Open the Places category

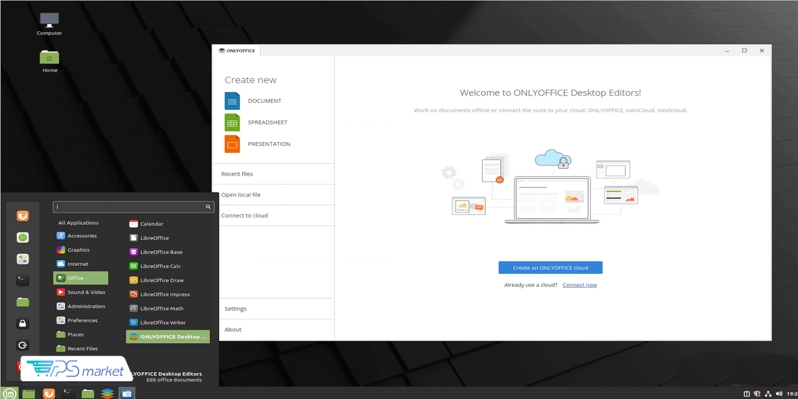pyautogui.click(x=81, y=335)
